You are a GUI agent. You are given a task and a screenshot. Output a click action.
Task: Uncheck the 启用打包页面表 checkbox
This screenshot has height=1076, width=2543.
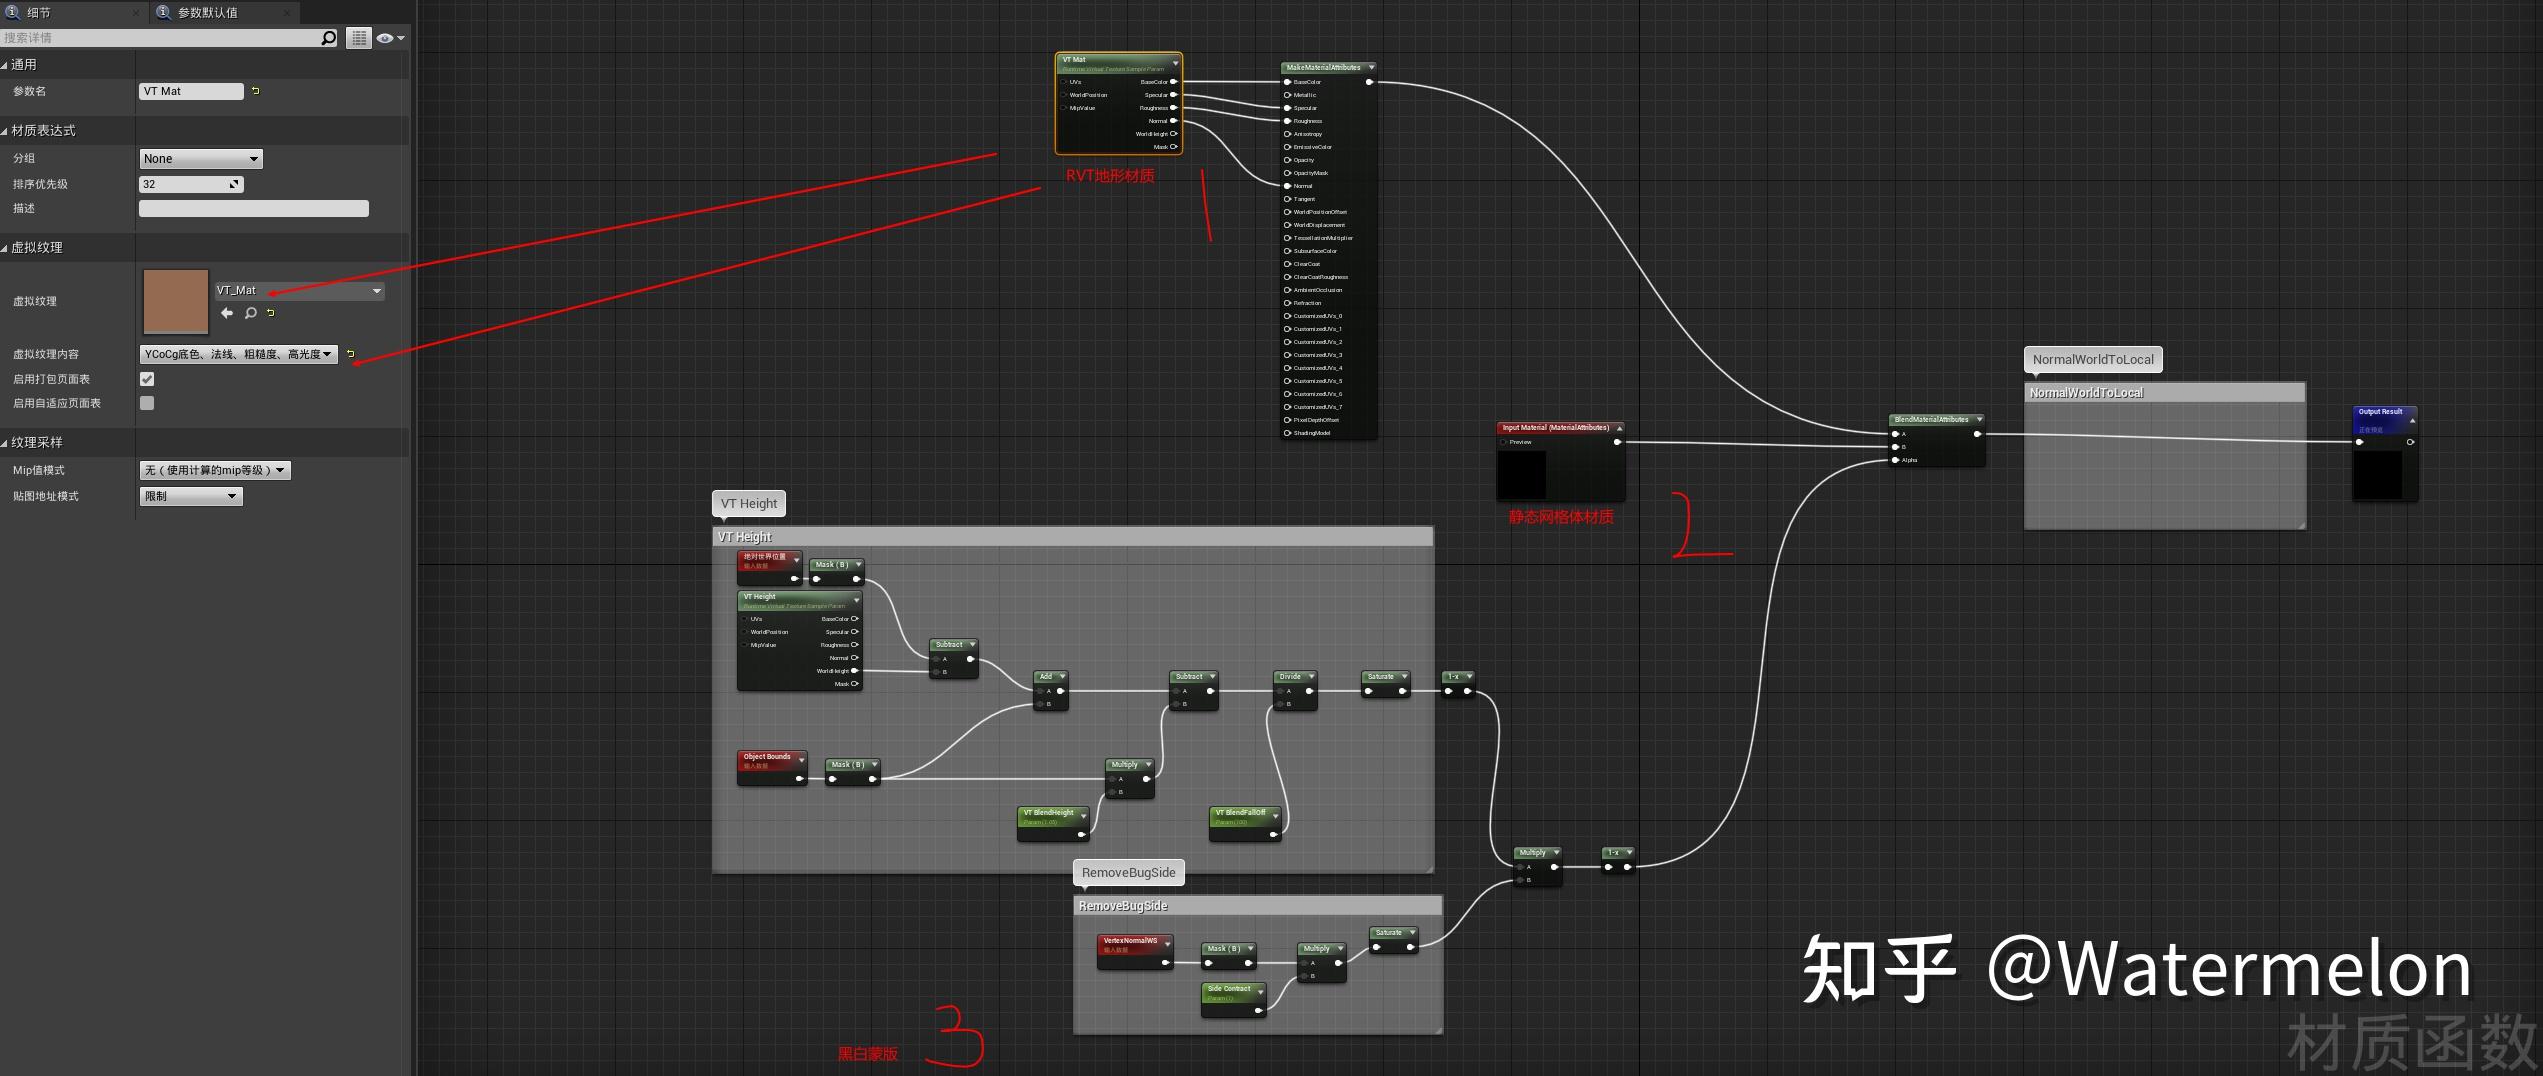click(x=147, y=379)
